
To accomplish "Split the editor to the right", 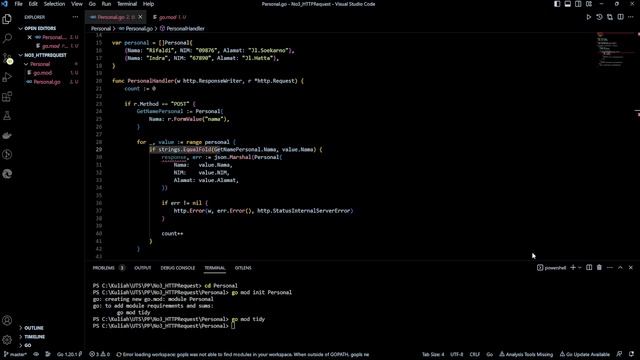I will (620, 17).
